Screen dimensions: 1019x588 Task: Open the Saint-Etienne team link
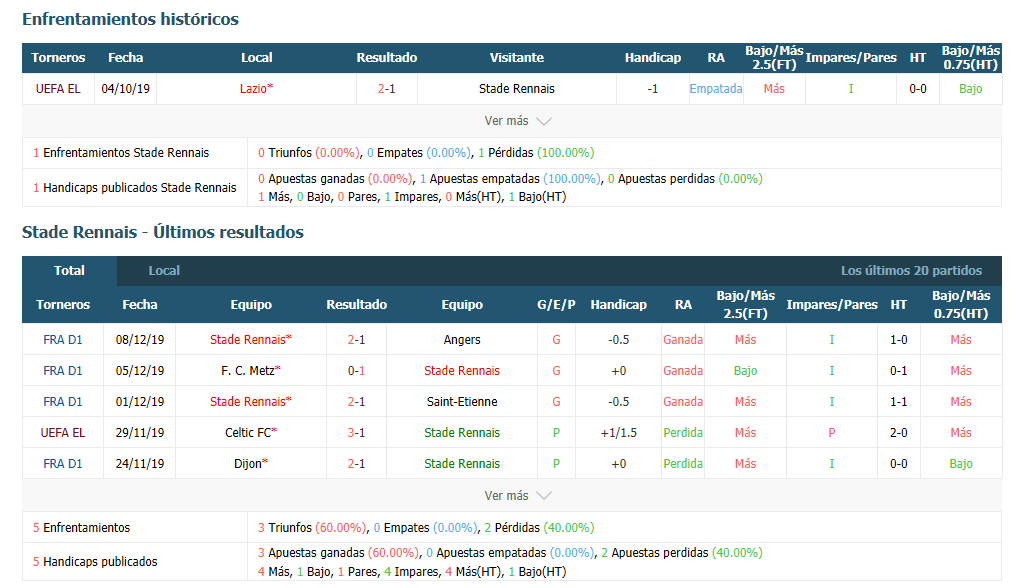coord(462,402)
